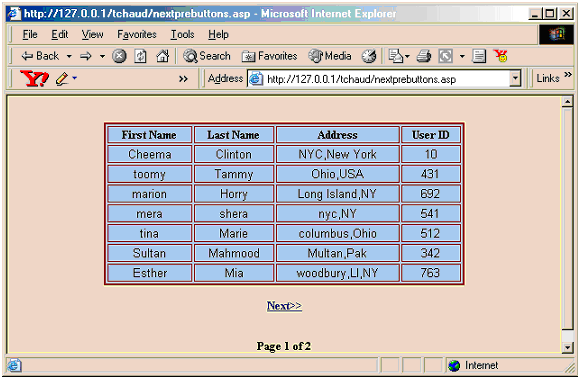Select the Clinton last name cell
The height and width of the screenshot is (379, 581).
233,154
